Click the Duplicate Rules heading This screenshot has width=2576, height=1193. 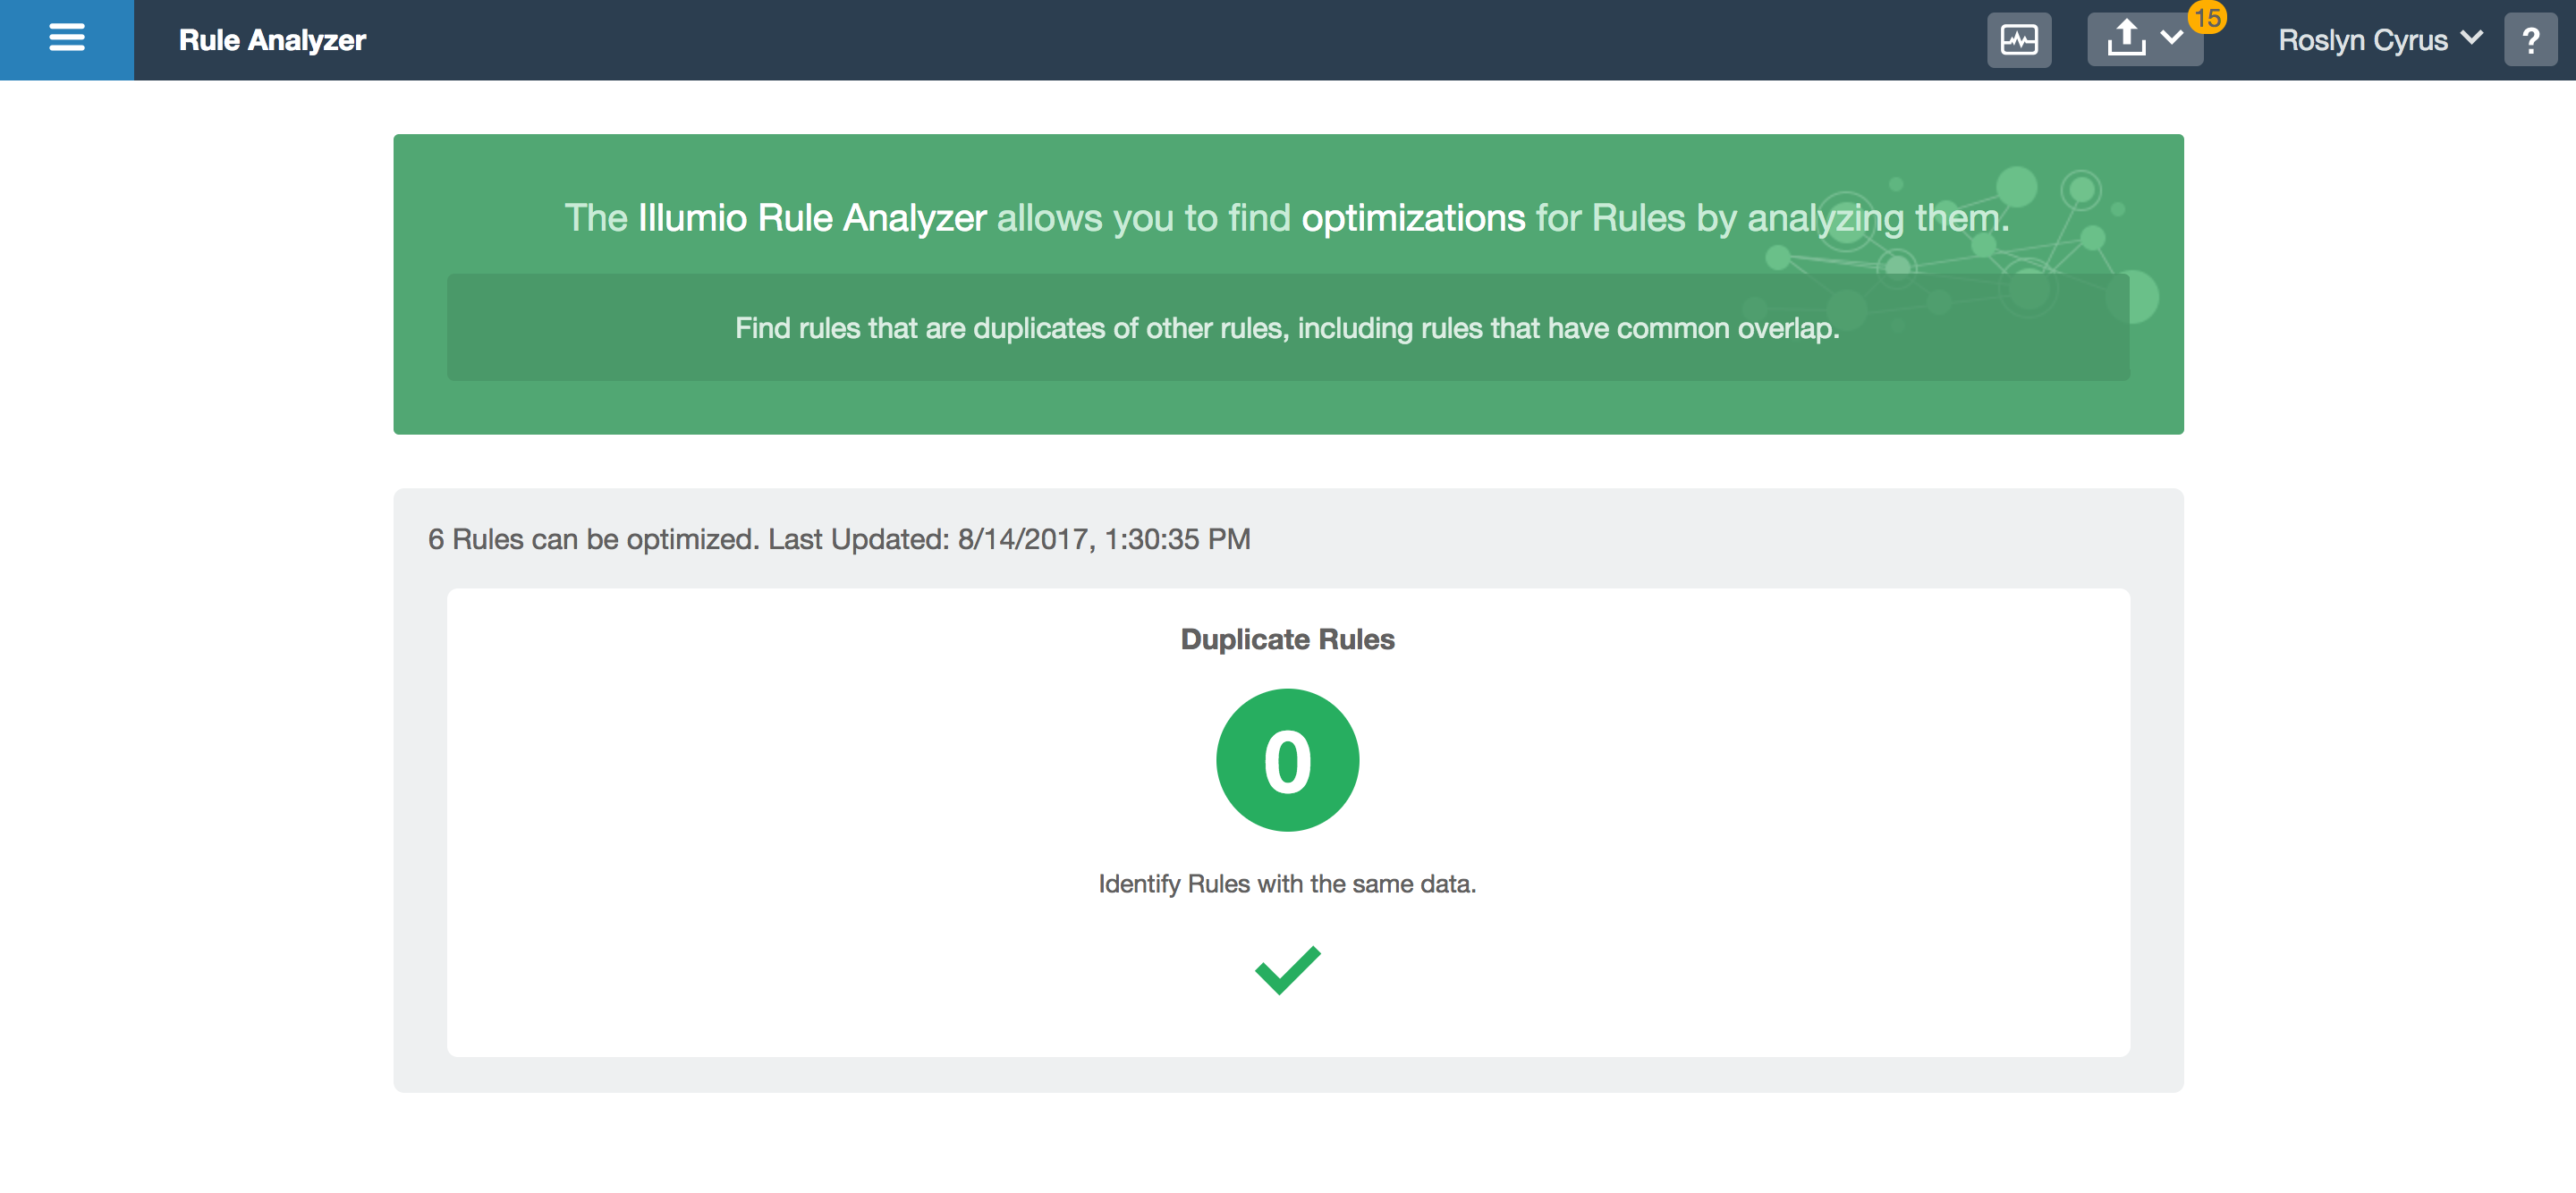click(1287, 639)
